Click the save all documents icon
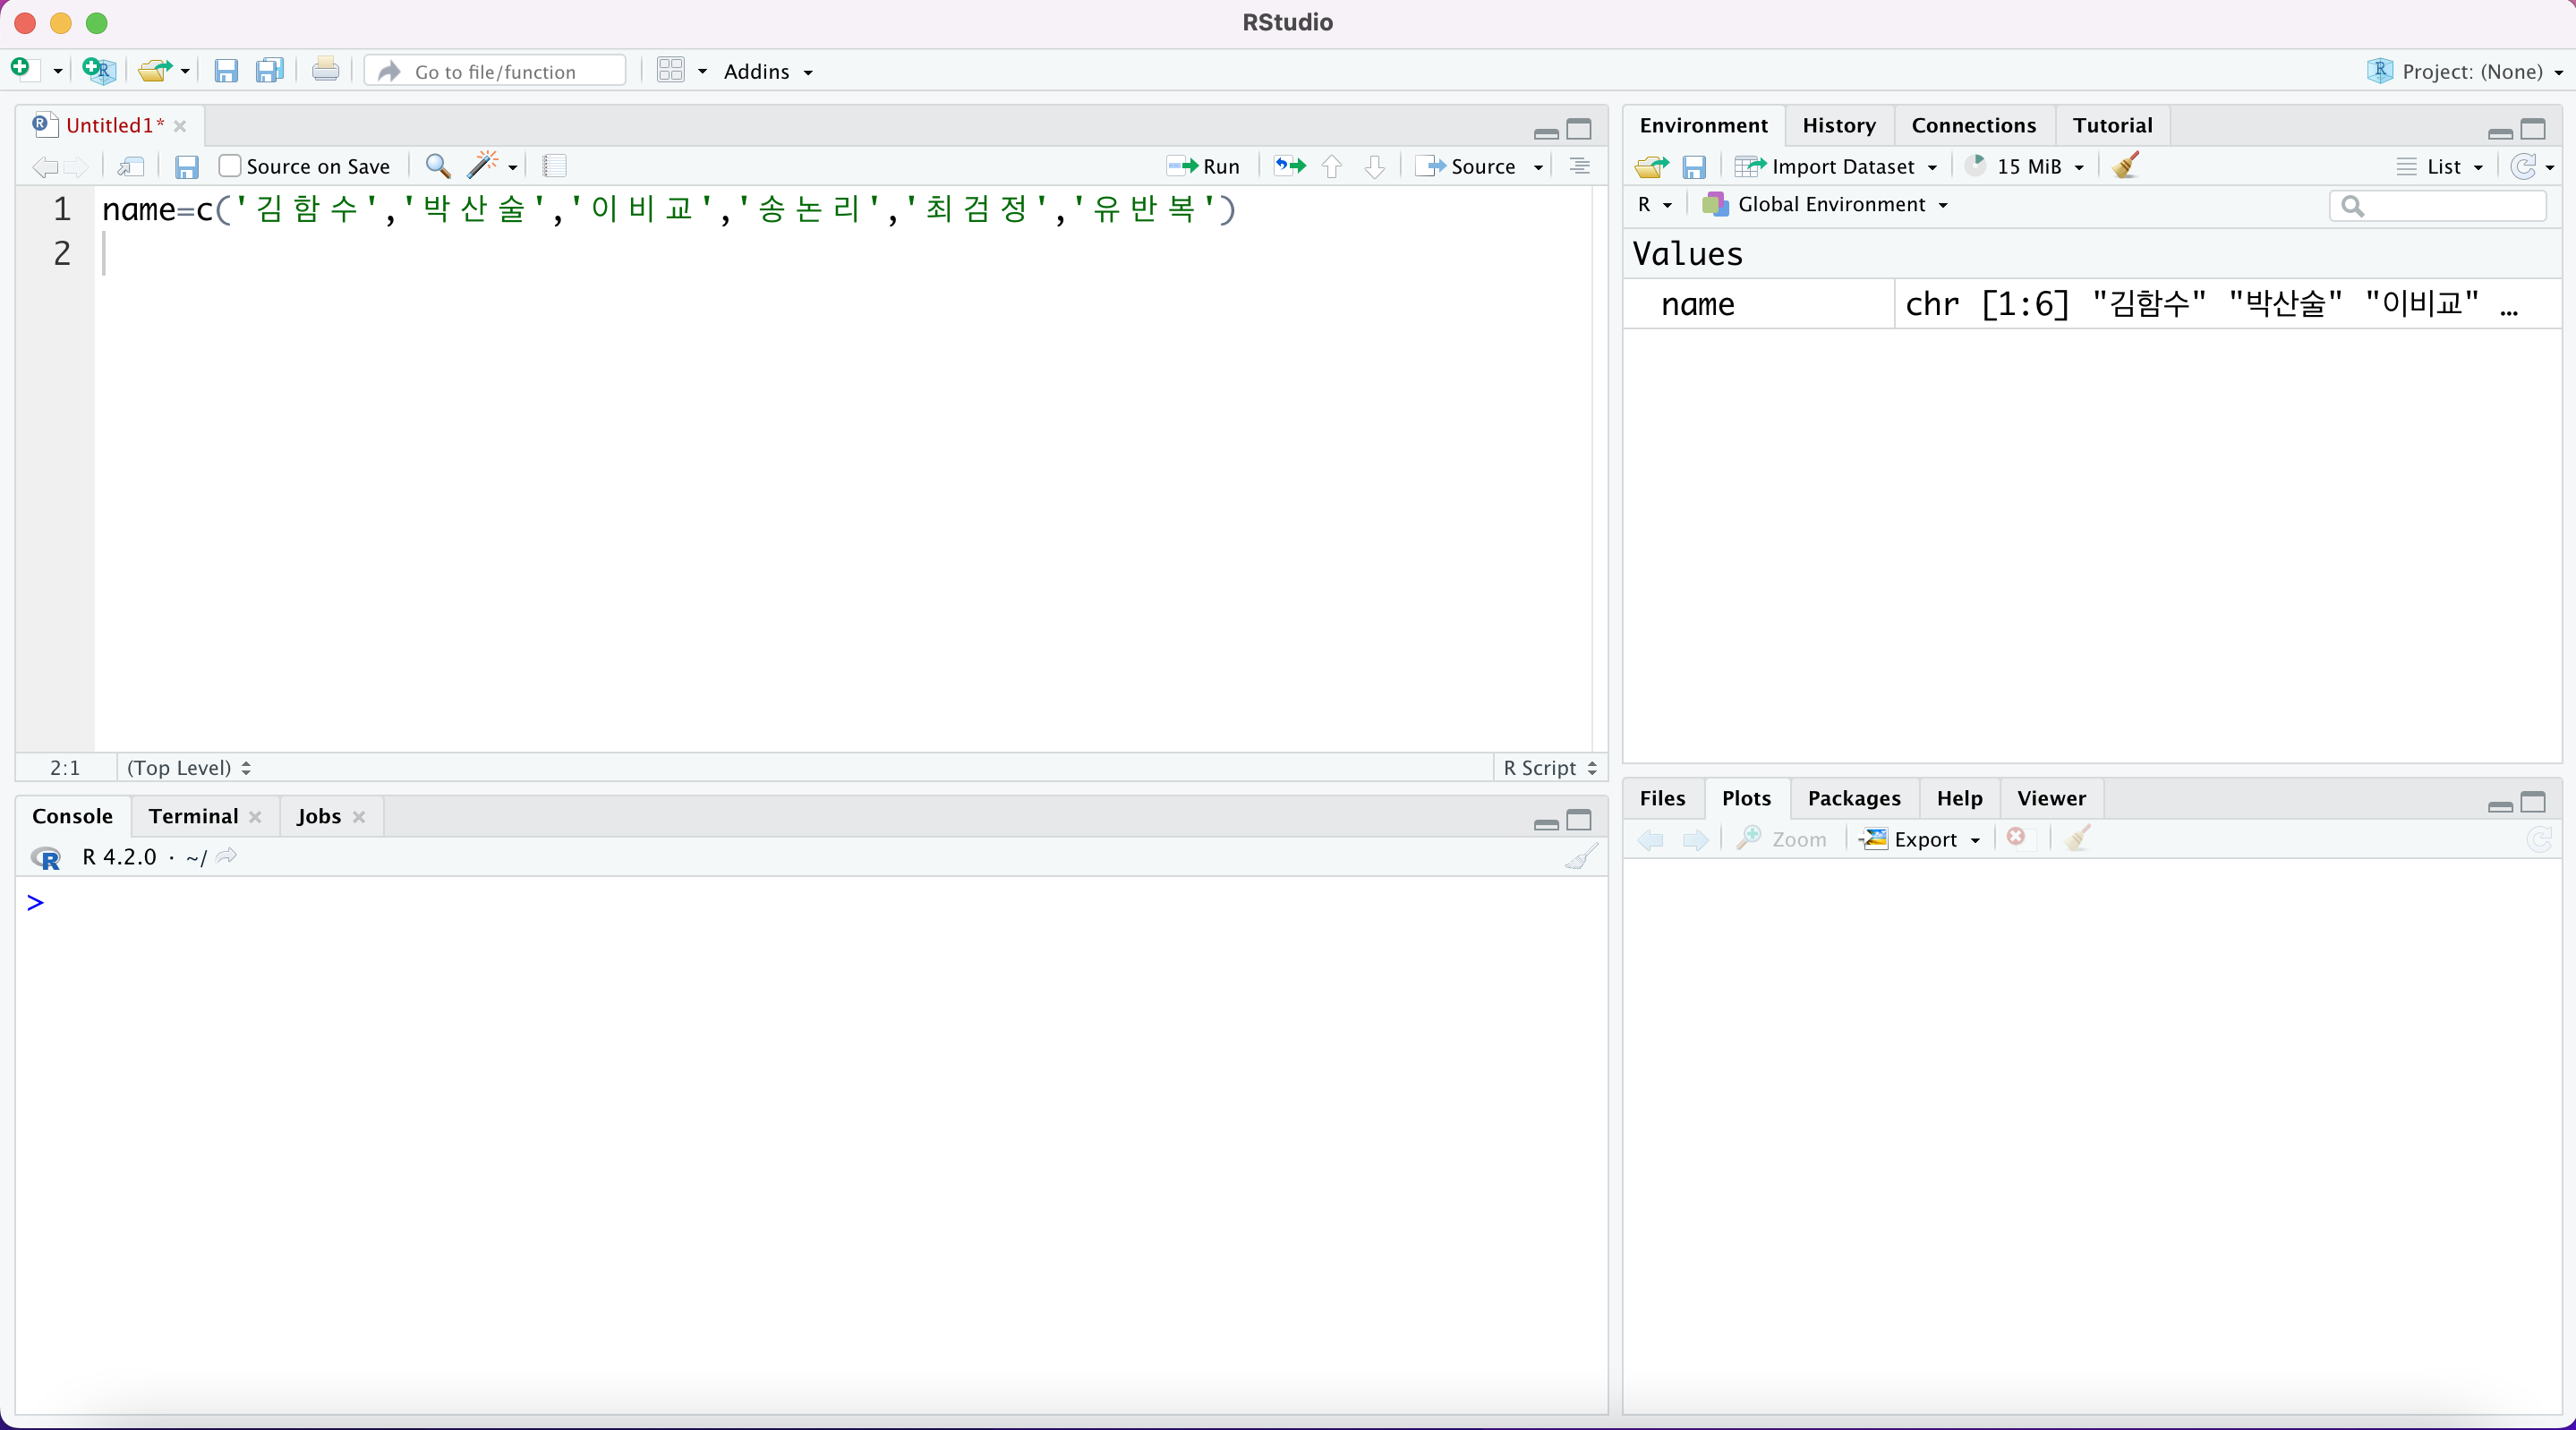The width and height of the screenshot is (2576, 1430). pos(270,71)
